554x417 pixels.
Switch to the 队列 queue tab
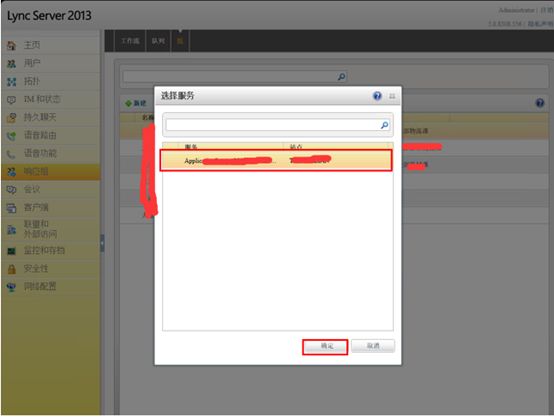(x=158, y=41)
